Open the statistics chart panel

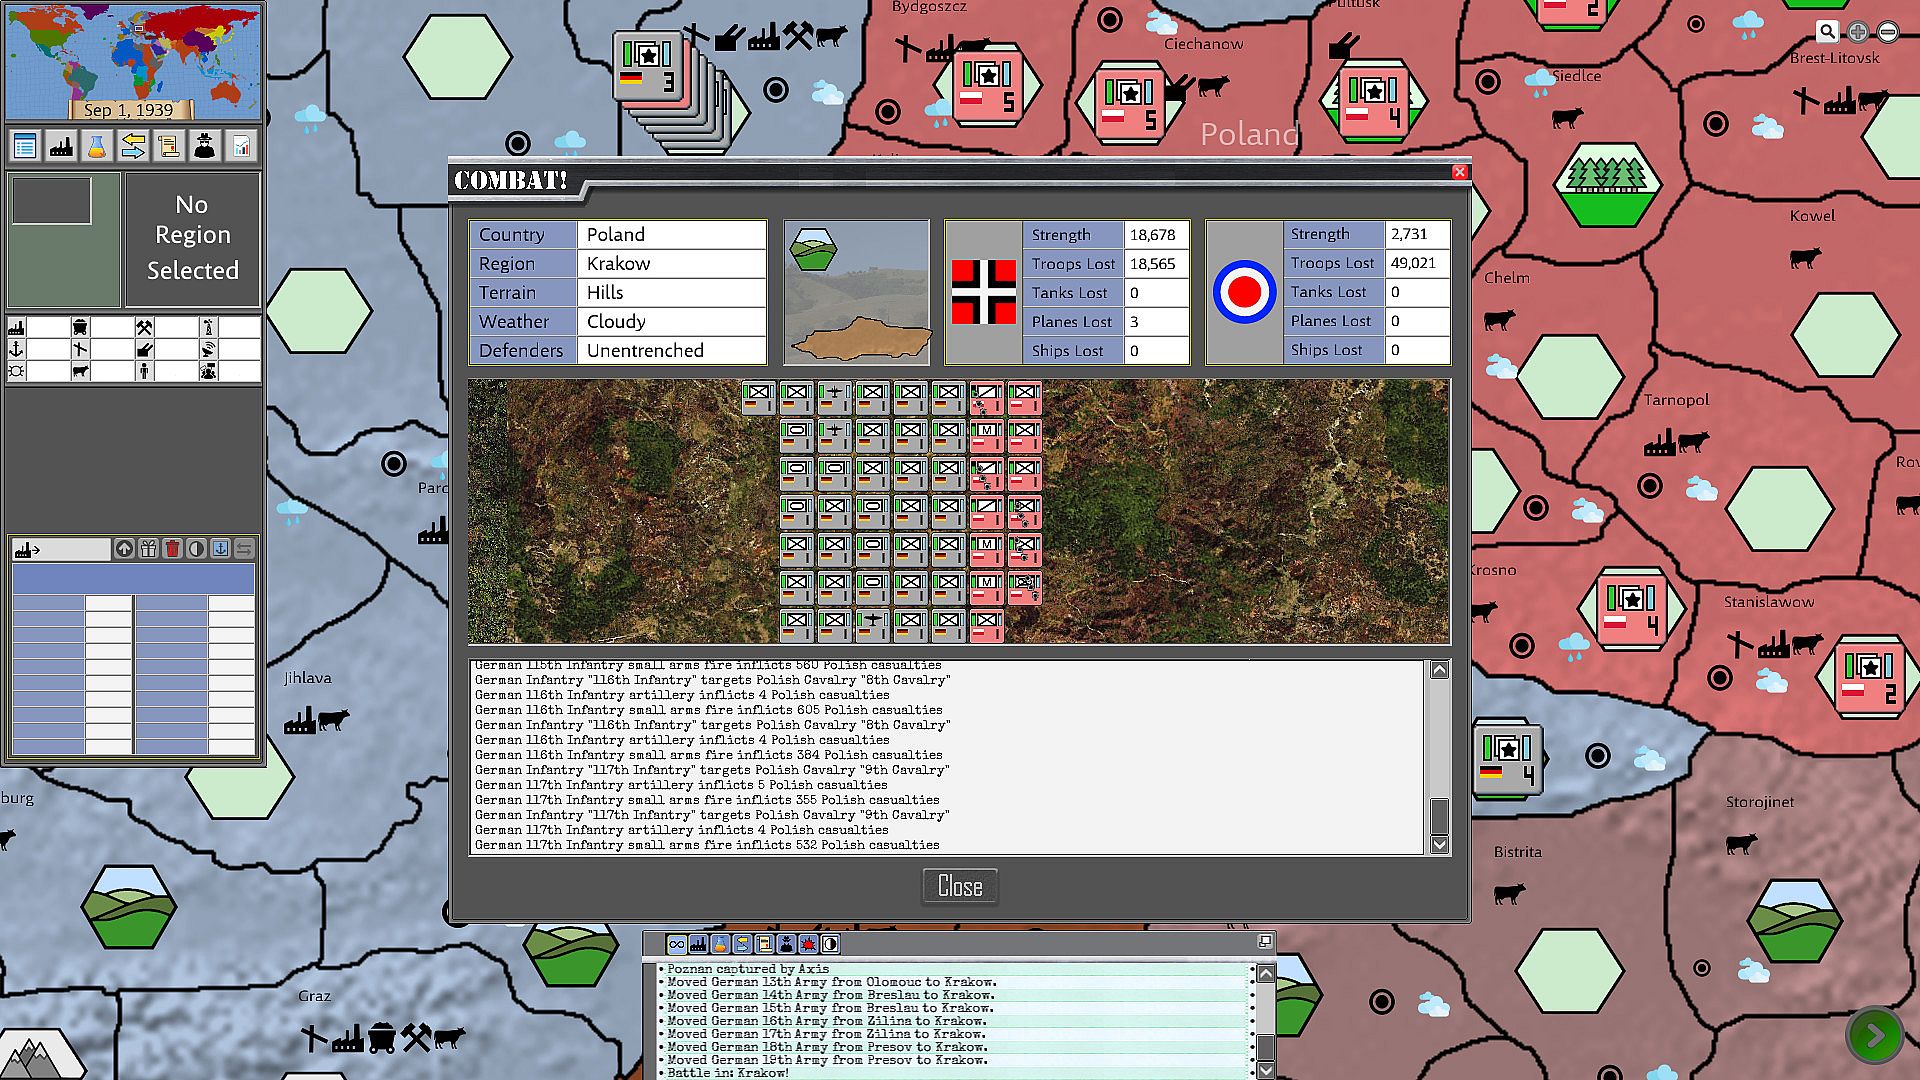pos(241,147)
